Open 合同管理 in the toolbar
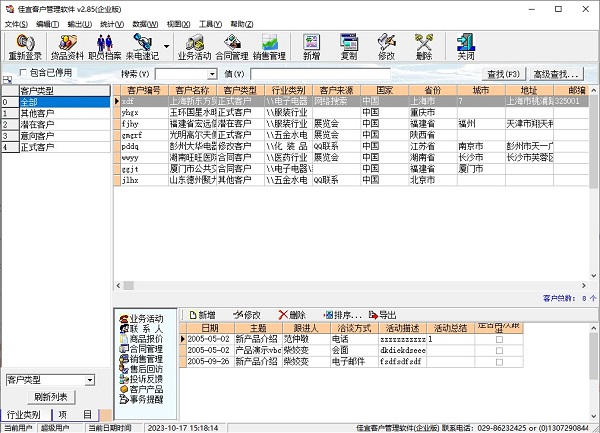Screen dimensions: 600x433 point(233,47)
